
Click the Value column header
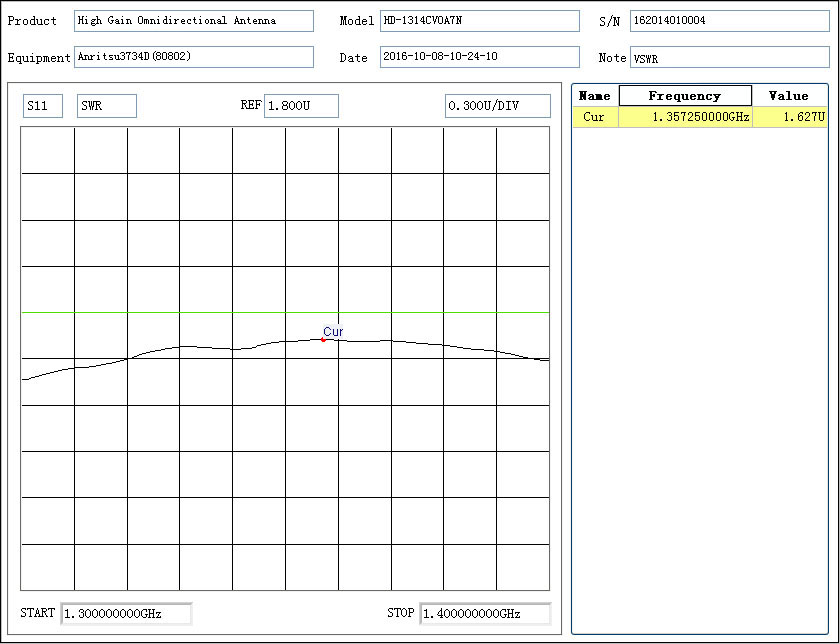pyautogui.click(x=789, y=96)
